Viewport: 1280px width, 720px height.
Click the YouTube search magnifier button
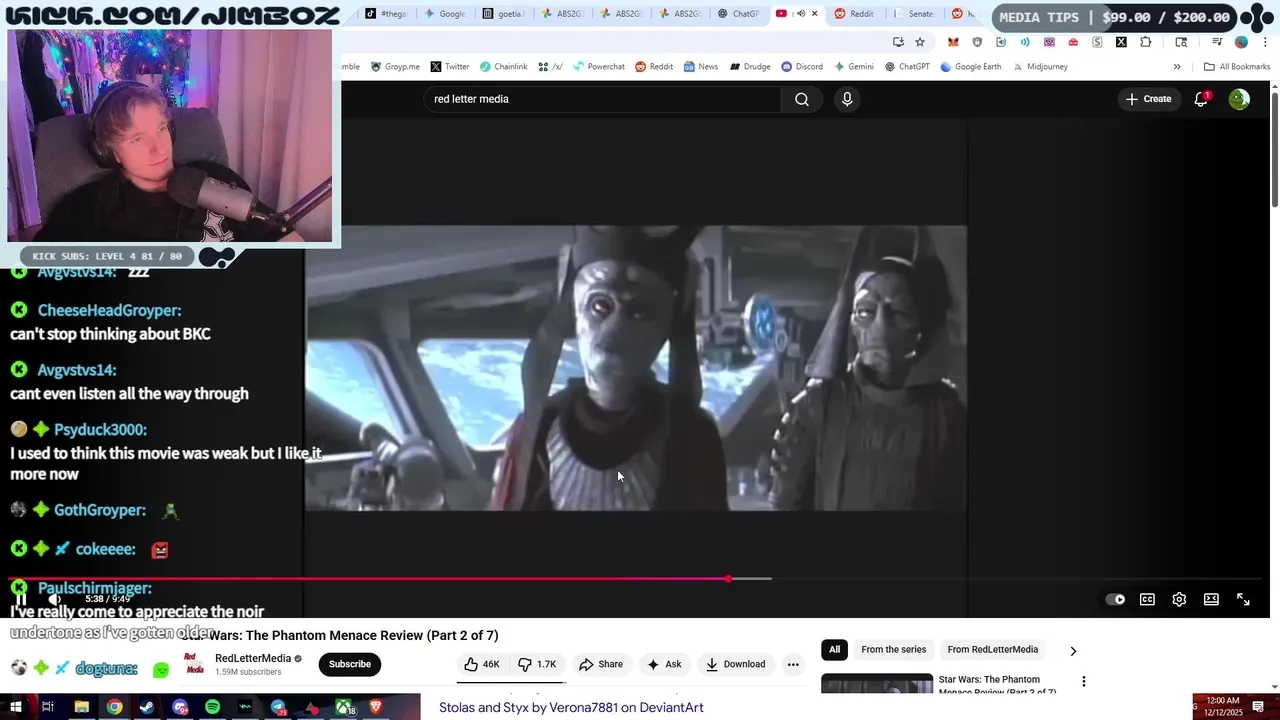(802, 99)
